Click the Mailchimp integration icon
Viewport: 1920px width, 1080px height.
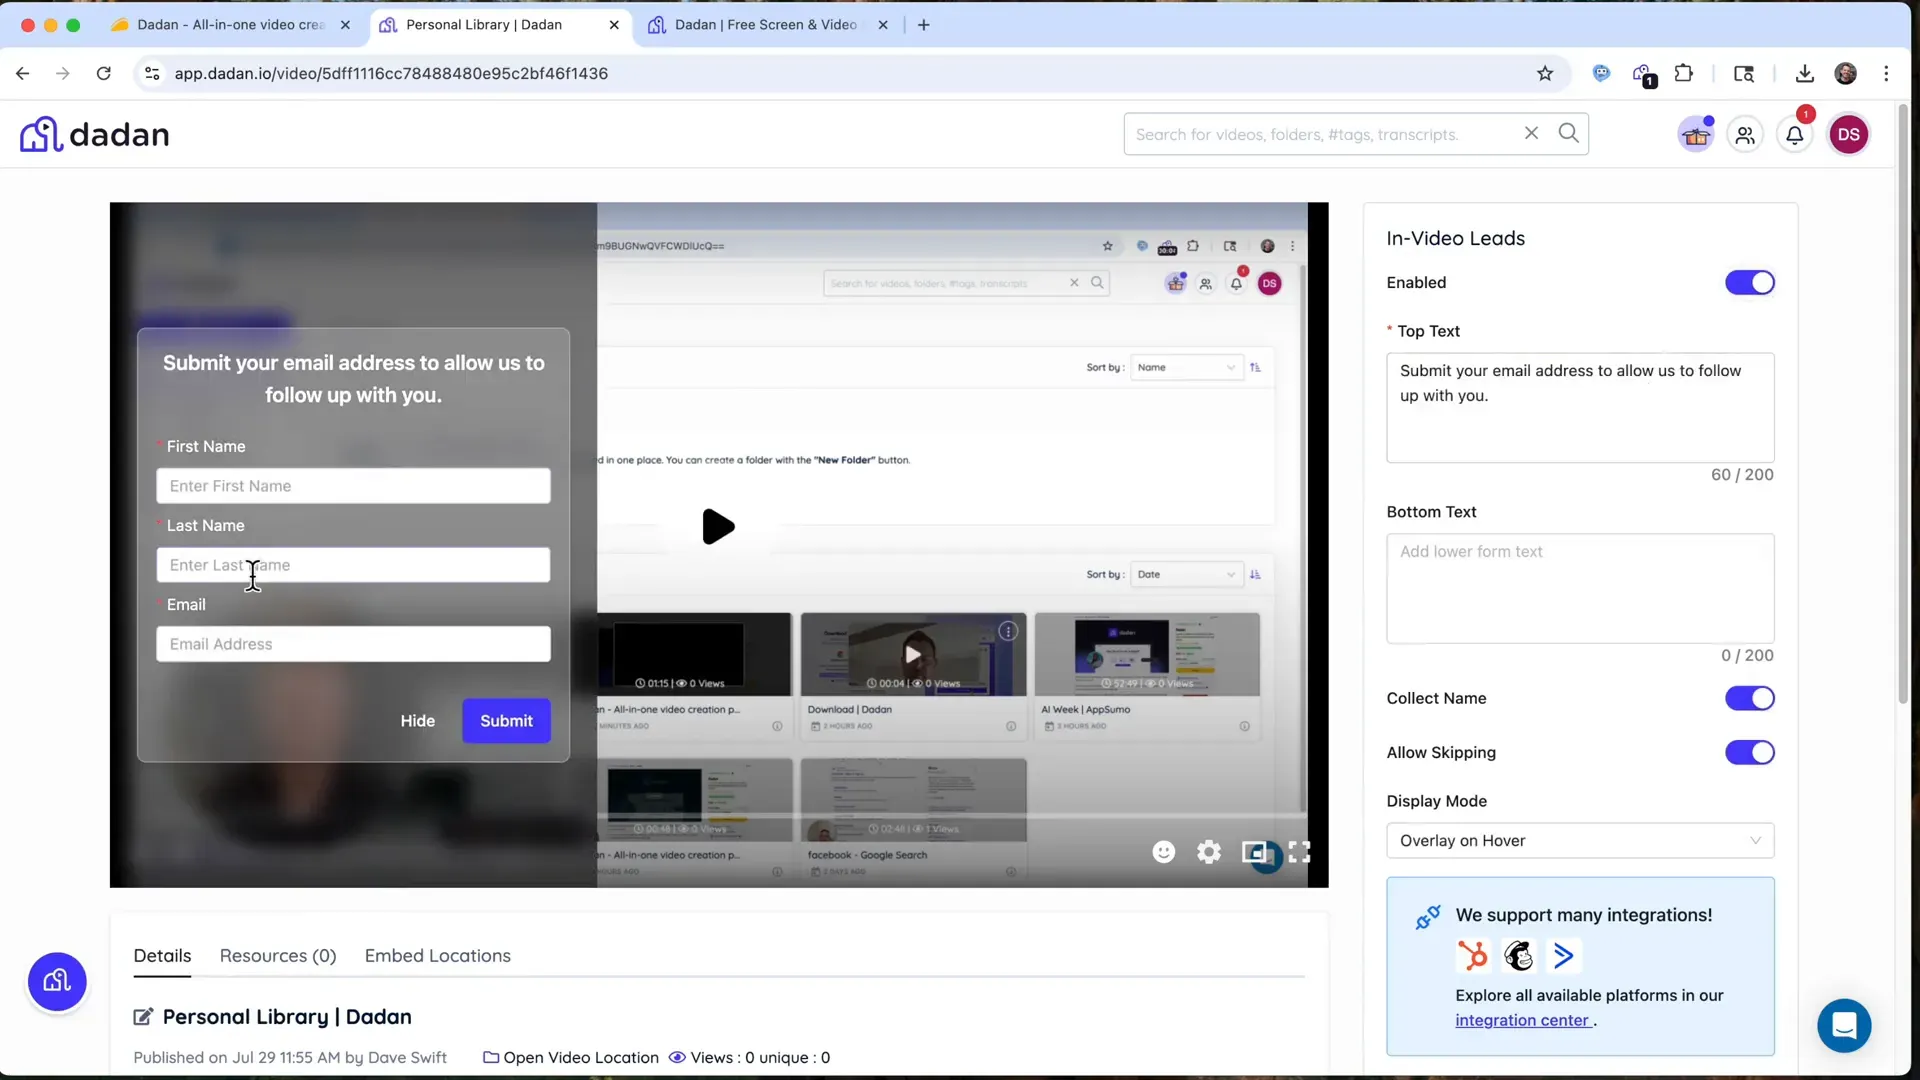pyautogui.click(x=1519, y=956)
